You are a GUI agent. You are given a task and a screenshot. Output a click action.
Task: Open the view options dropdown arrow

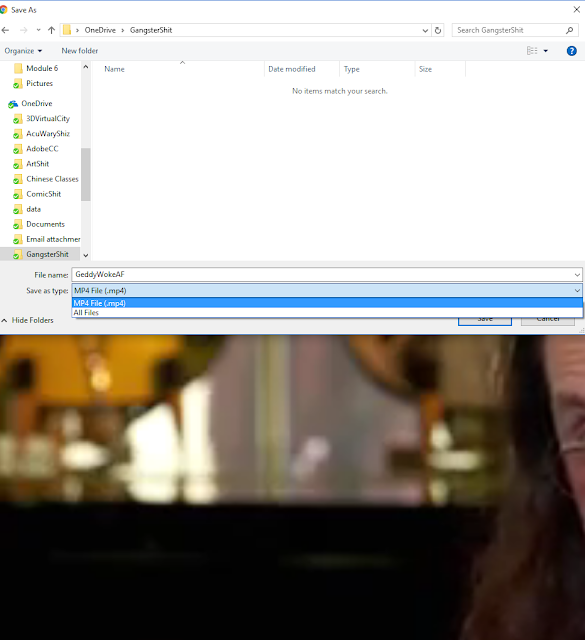[546, 51]
